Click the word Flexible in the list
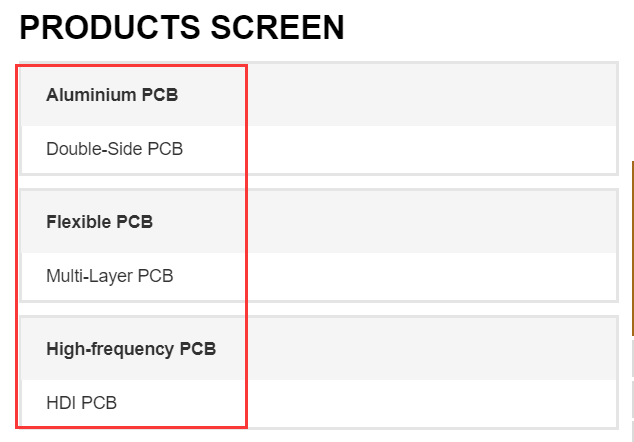 coord(79,221)
